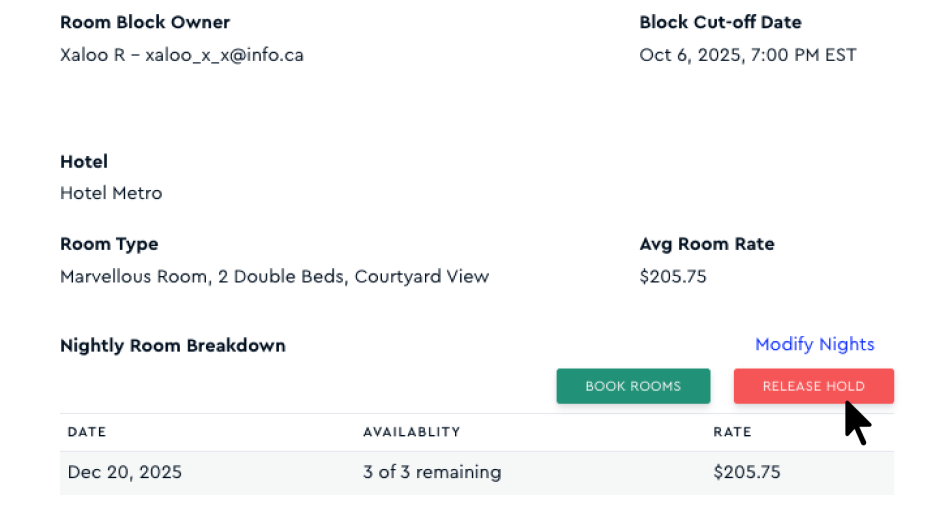Click the Room Block Owner label
949x525 pixels.
(x=145, y=22)
